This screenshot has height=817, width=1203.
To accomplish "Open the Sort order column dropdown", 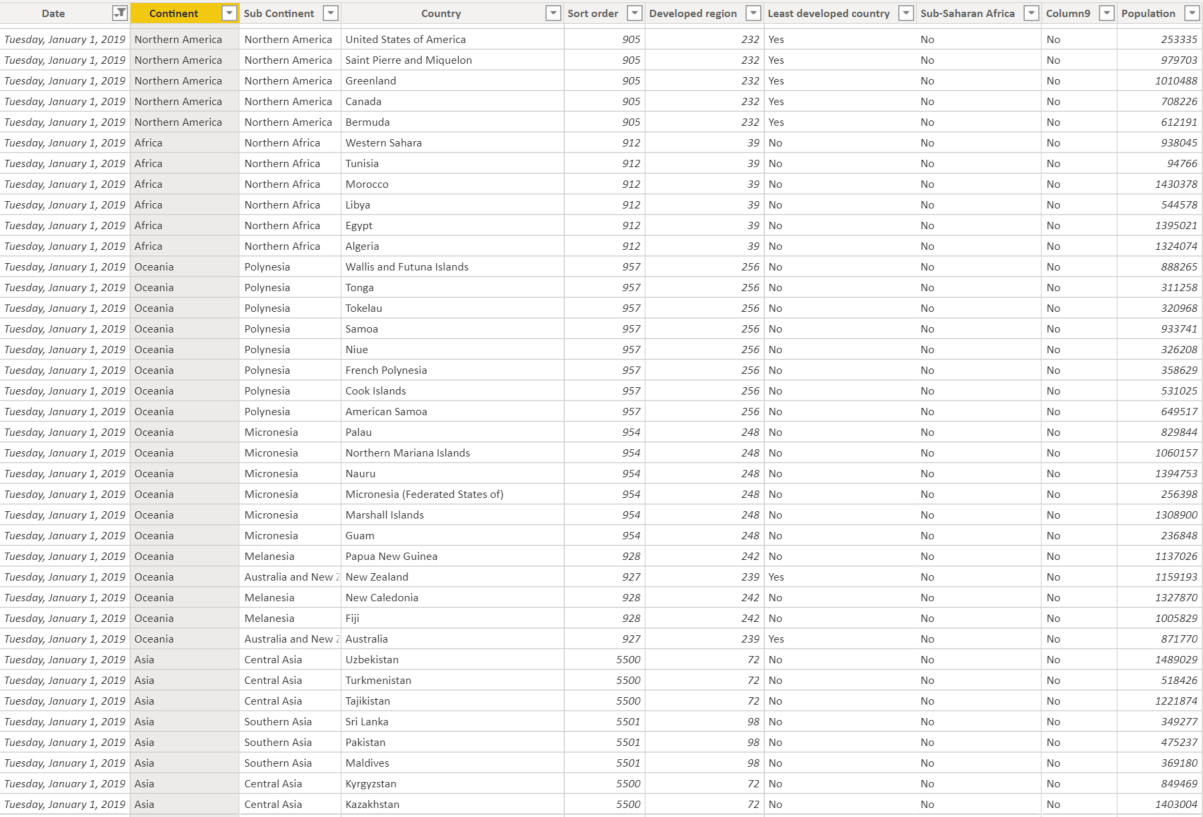I will pos(634,13).
